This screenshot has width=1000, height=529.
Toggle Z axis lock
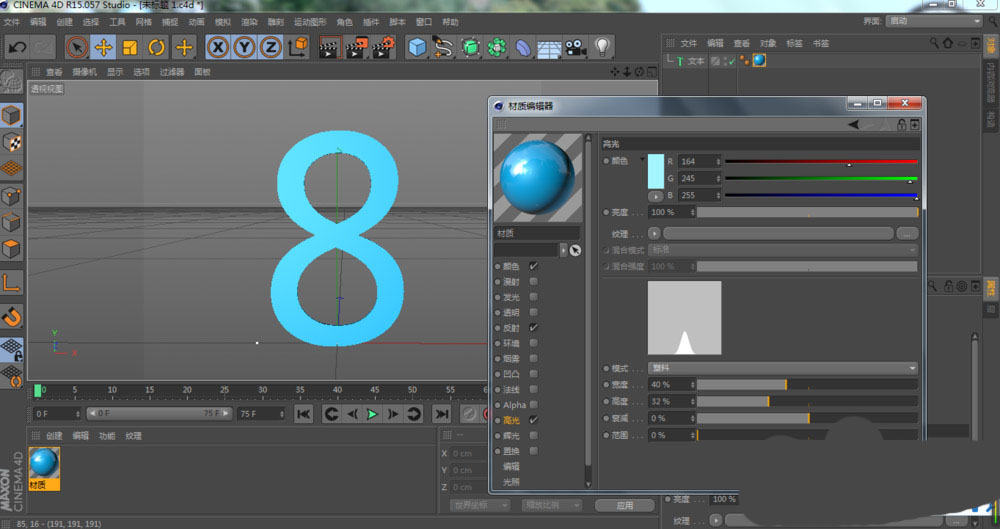click(271, 47)
